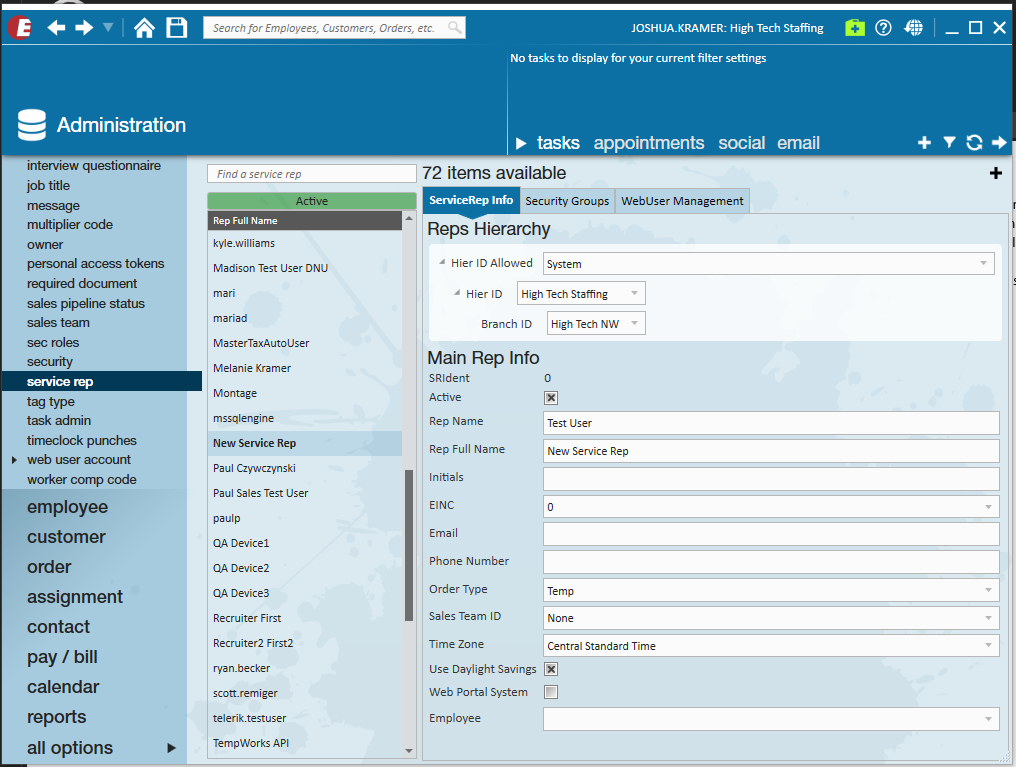Save changes with the floppy disk icon
1016x767 pixels.
click(176, 28)
